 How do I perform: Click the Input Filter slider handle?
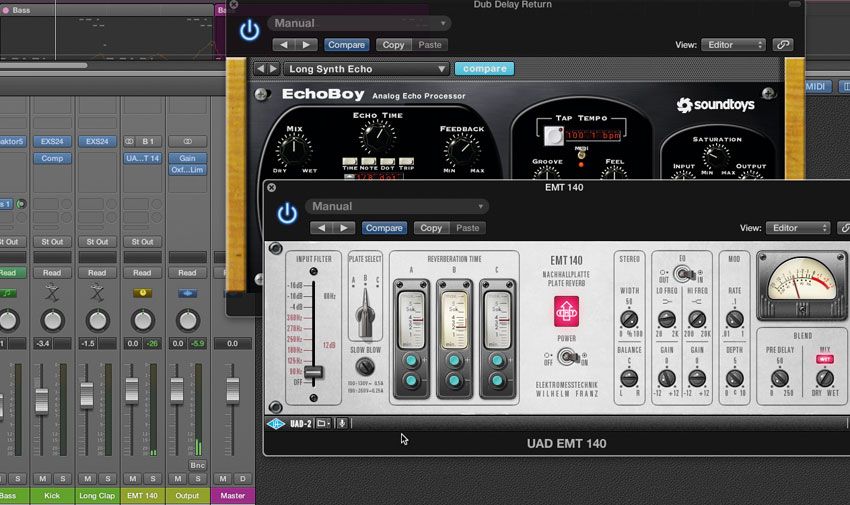pyautogui.click(x=313, y=372)
